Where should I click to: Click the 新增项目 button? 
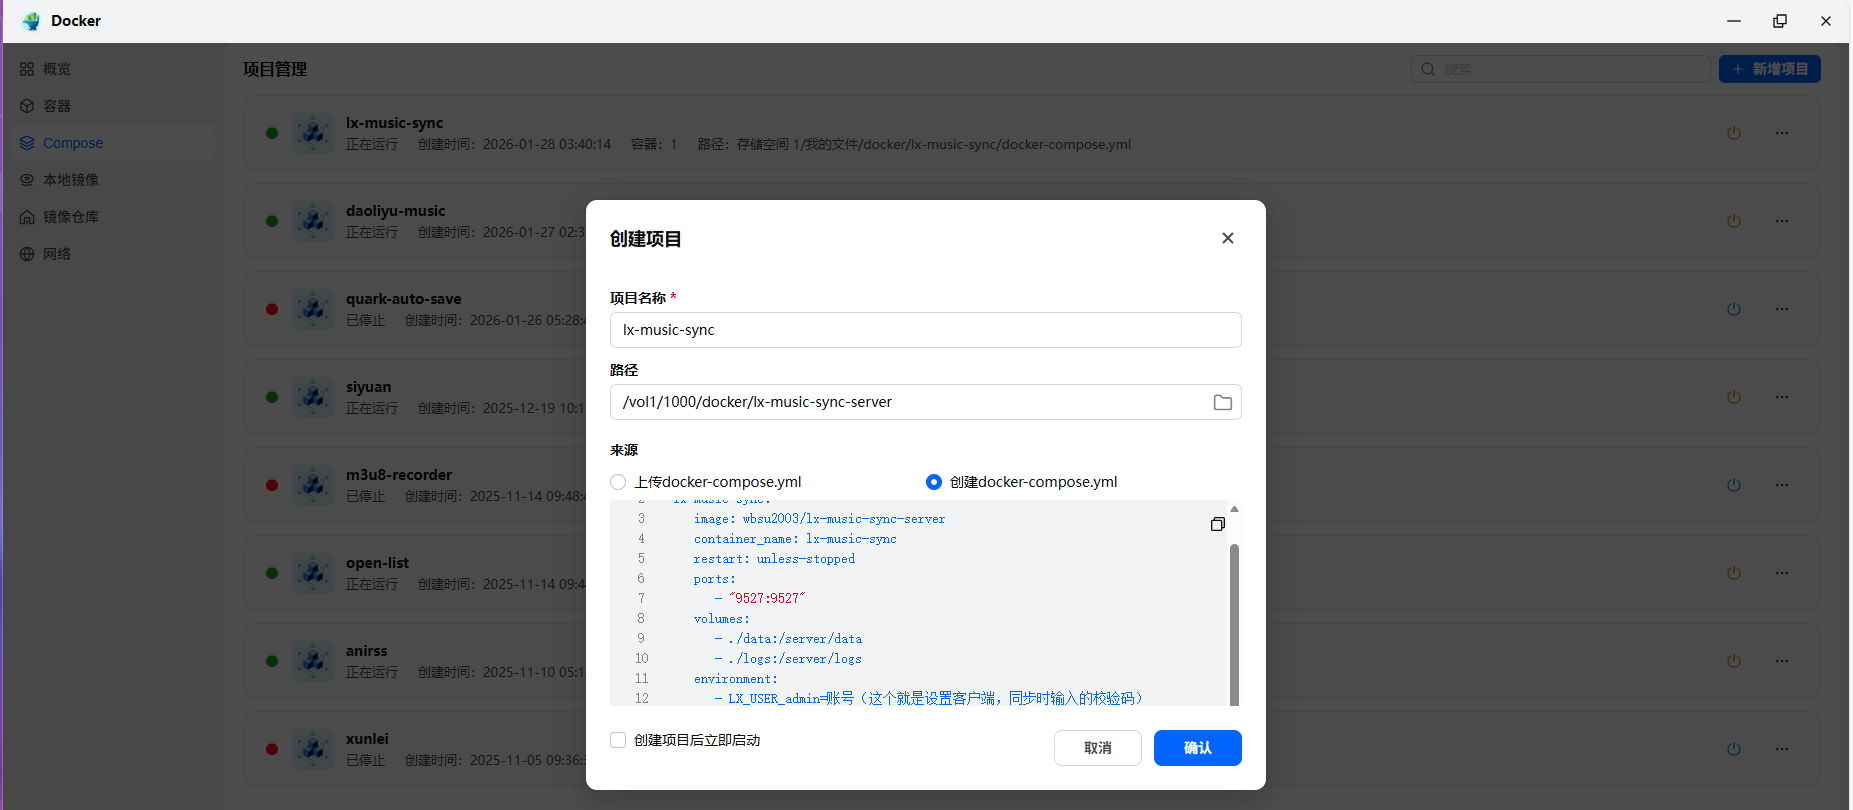point(1769,69)
